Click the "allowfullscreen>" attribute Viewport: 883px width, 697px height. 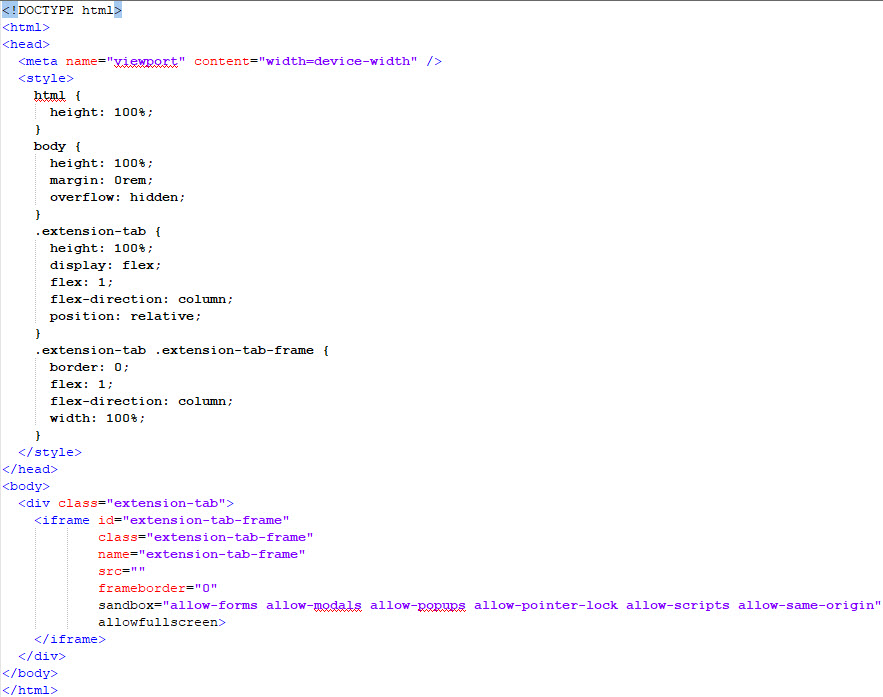coord(162,622)
